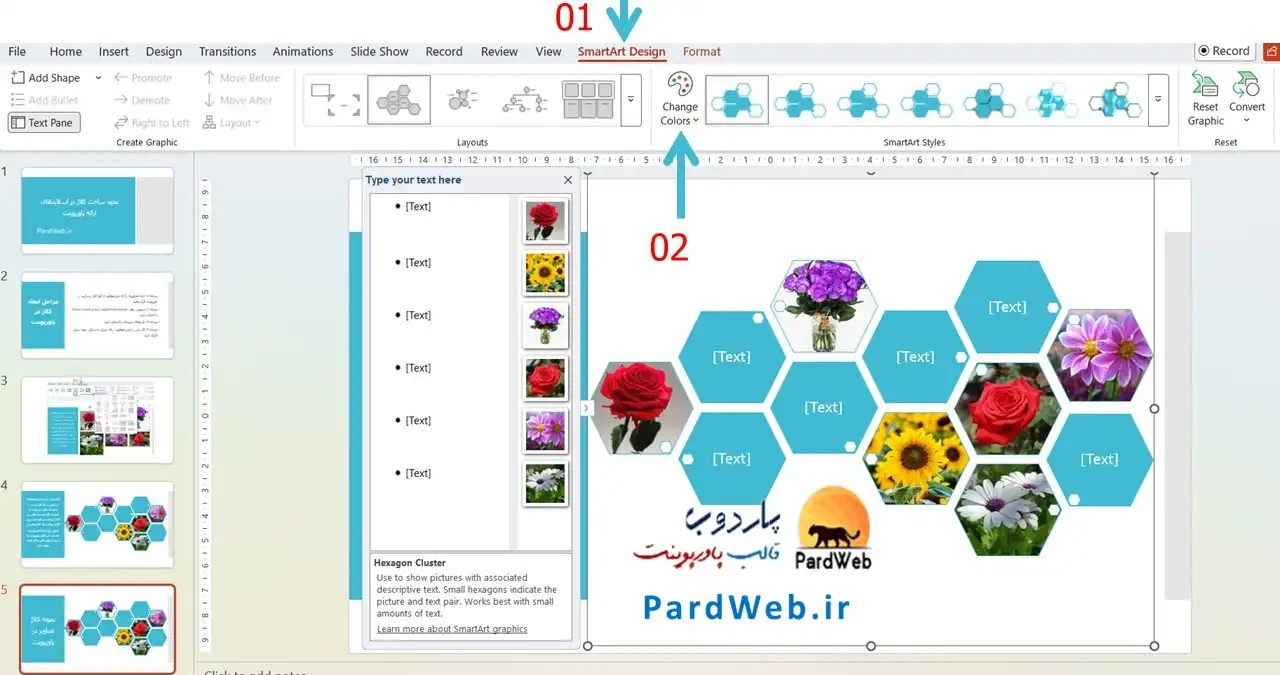This screenshot has height=675, width=1280.
Task: Select slide 2 thumbnail
Action: [x=97, y=315]
